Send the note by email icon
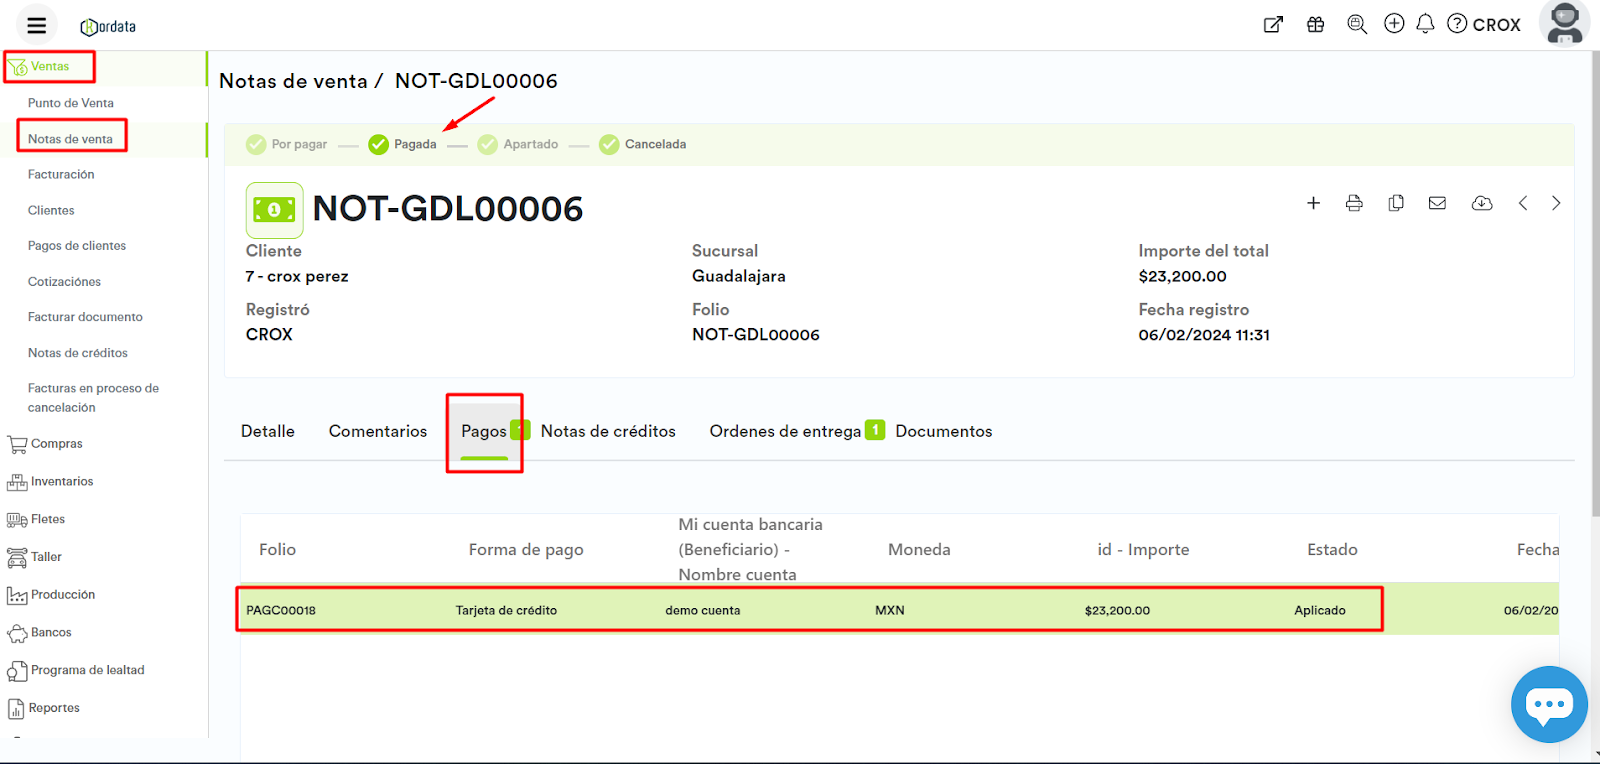The image size is (1600, 764). tap(1437, 203)
